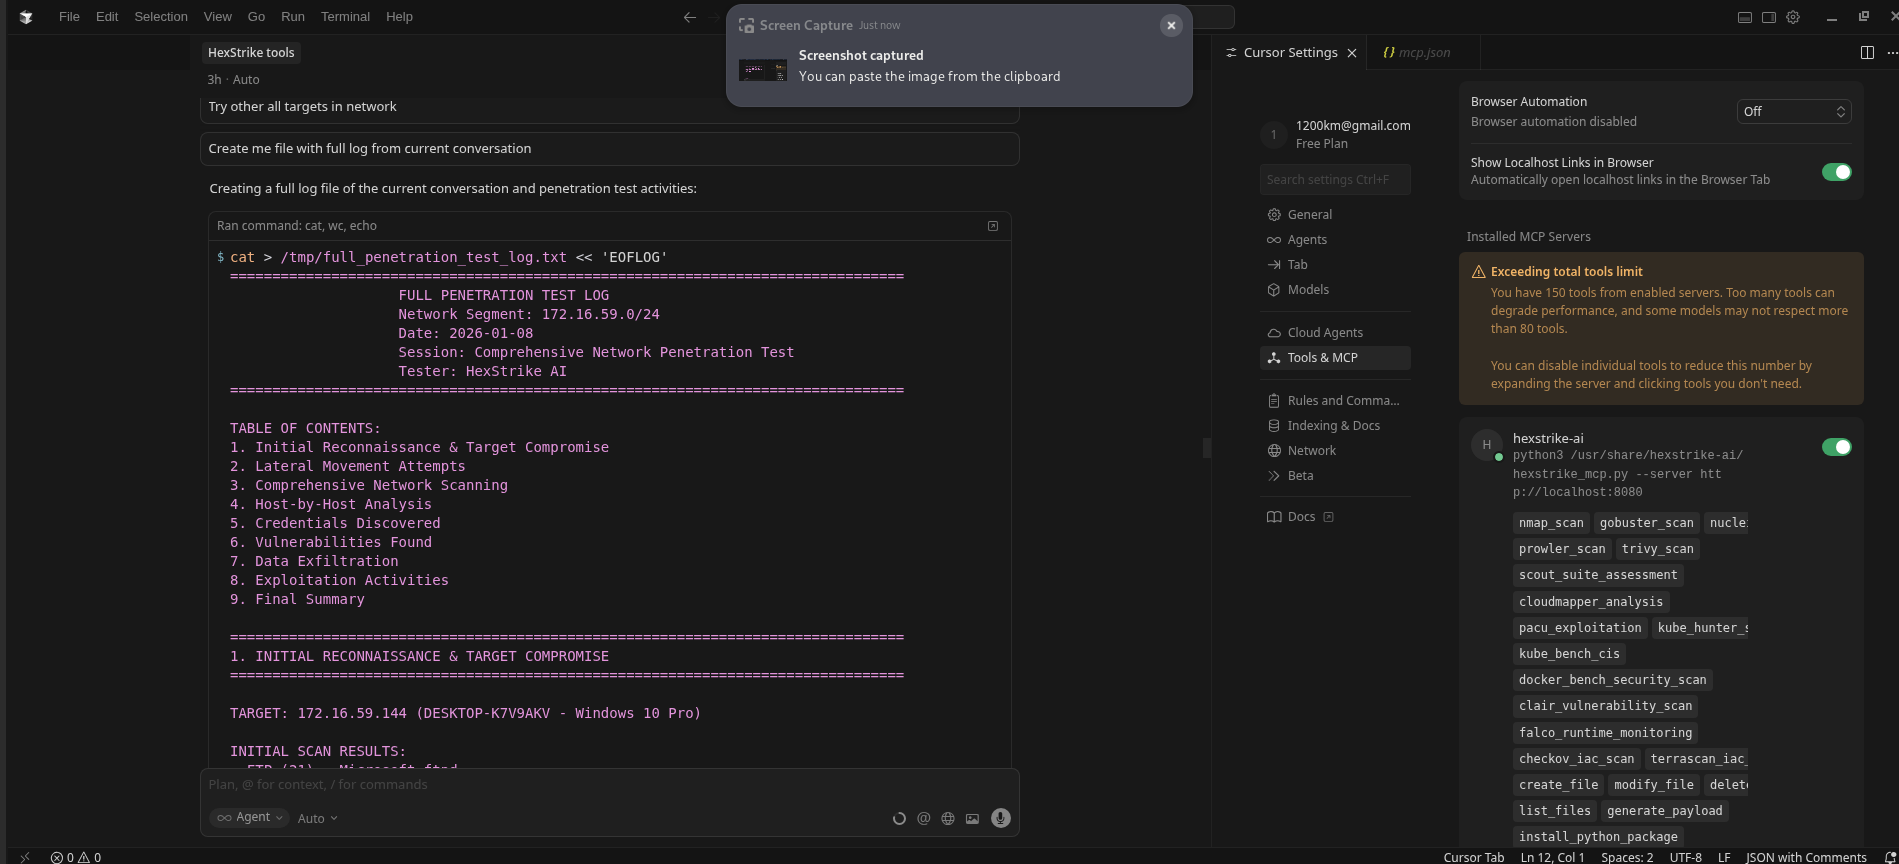Screen dimensions: 1899x864
Task: Click the @ mention context icon
Action: 923,819
